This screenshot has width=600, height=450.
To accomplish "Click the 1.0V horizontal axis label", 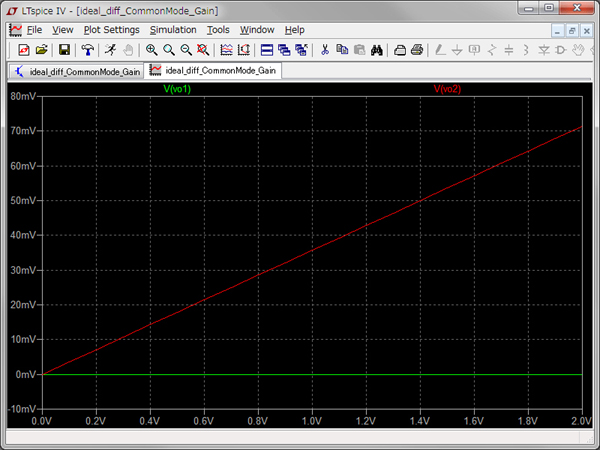I will coord(312,421).
